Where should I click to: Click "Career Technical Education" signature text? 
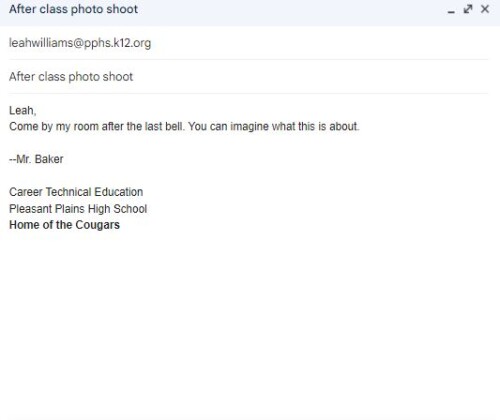coord(76,192)
